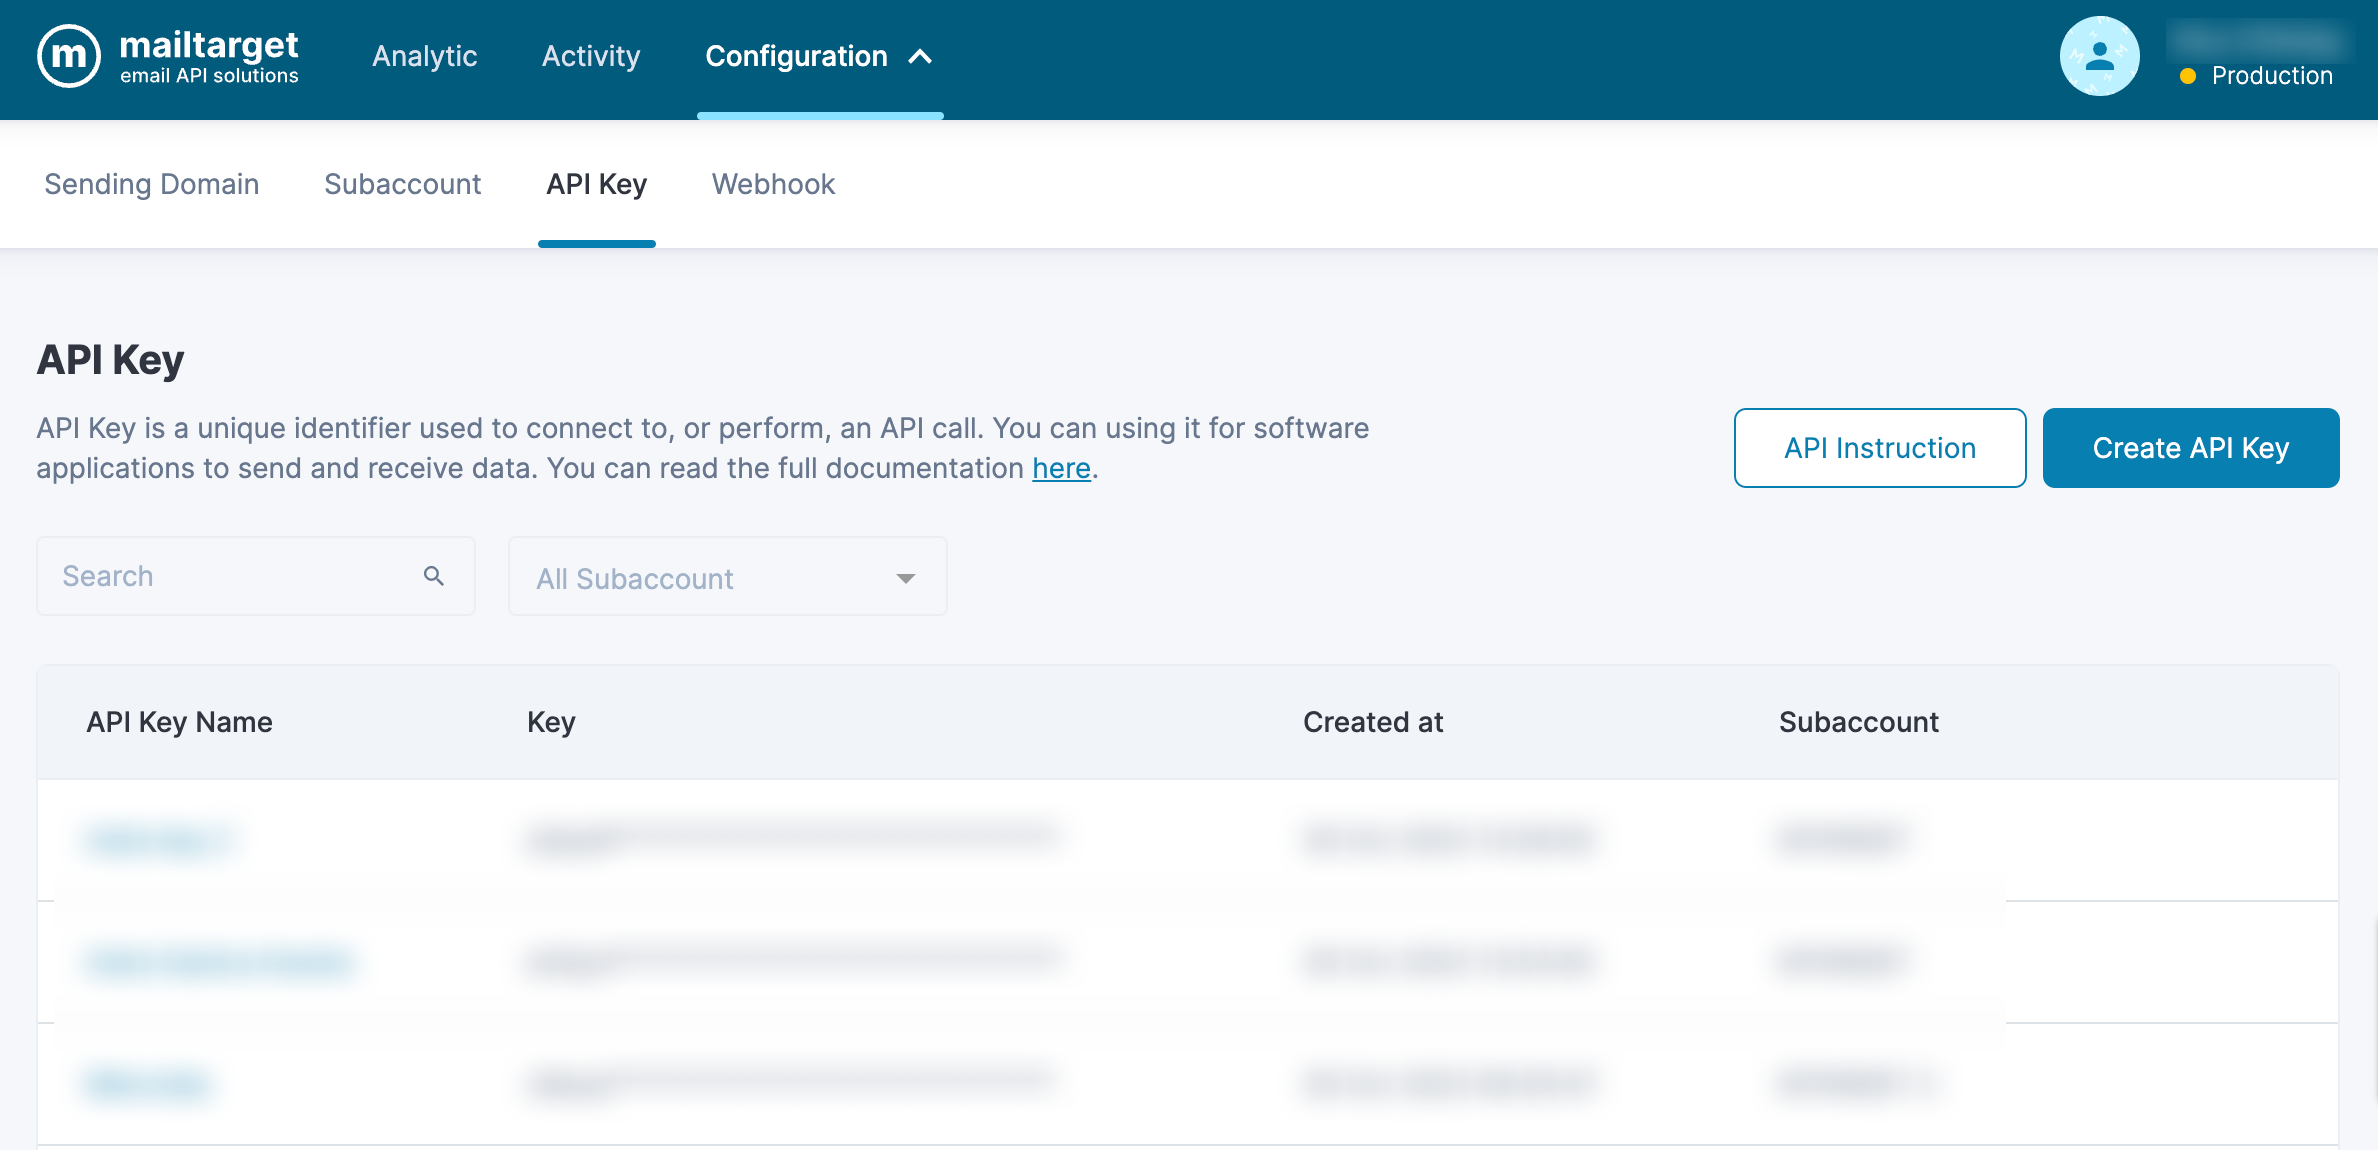Collapse the Configuration menu chevron

[x=921, y=57]
